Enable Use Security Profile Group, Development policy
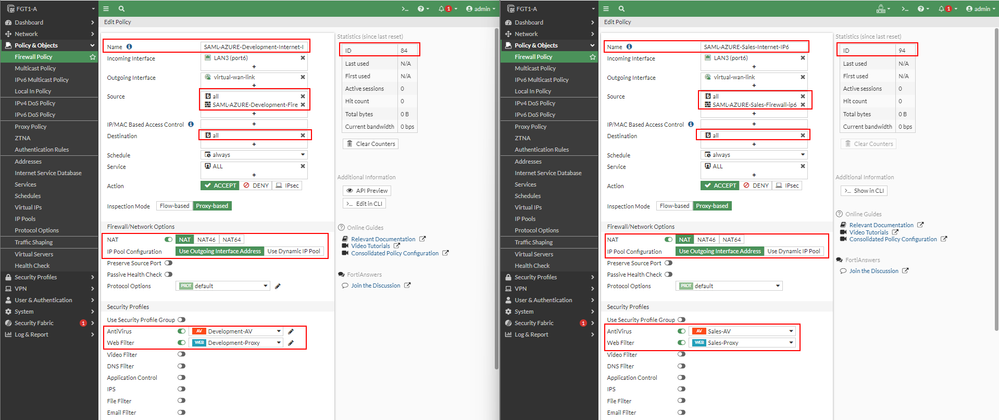The height and width of the screenshot is (420, 999). tap(182, 320)
